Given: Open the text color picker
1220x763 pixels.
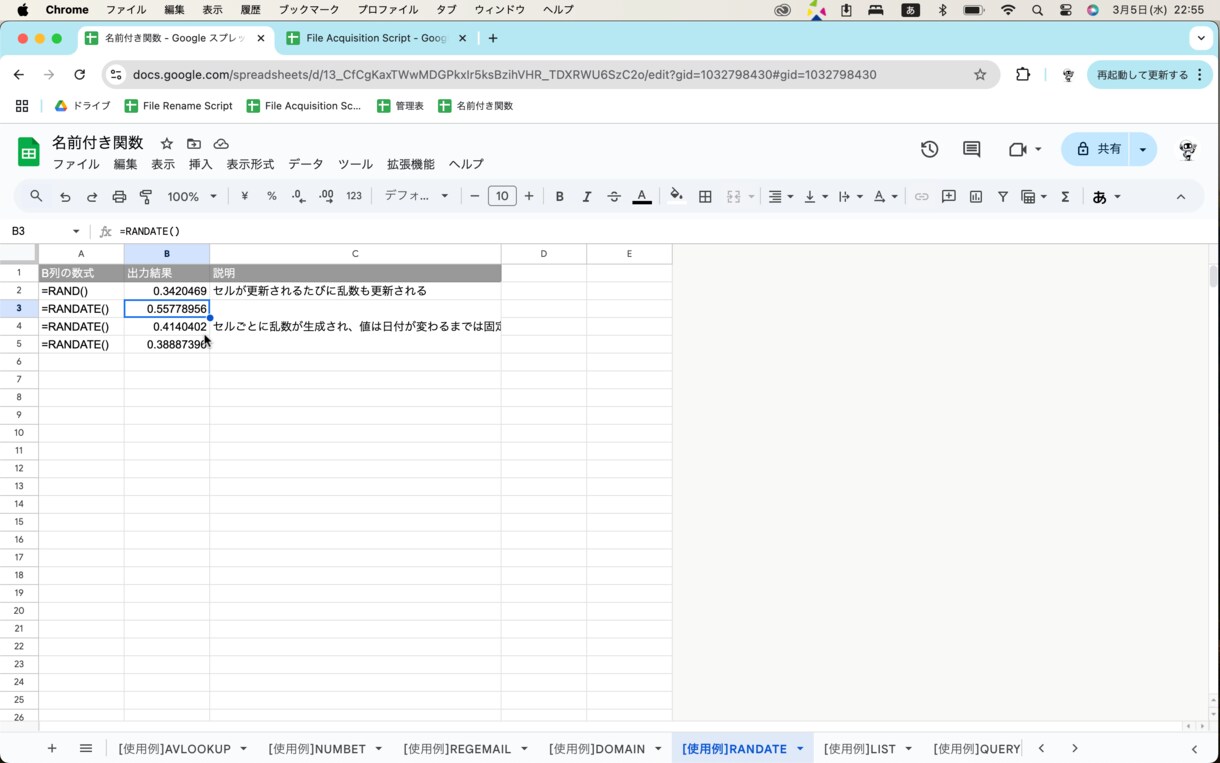Looking at the screenshot, I should (642, 197).
